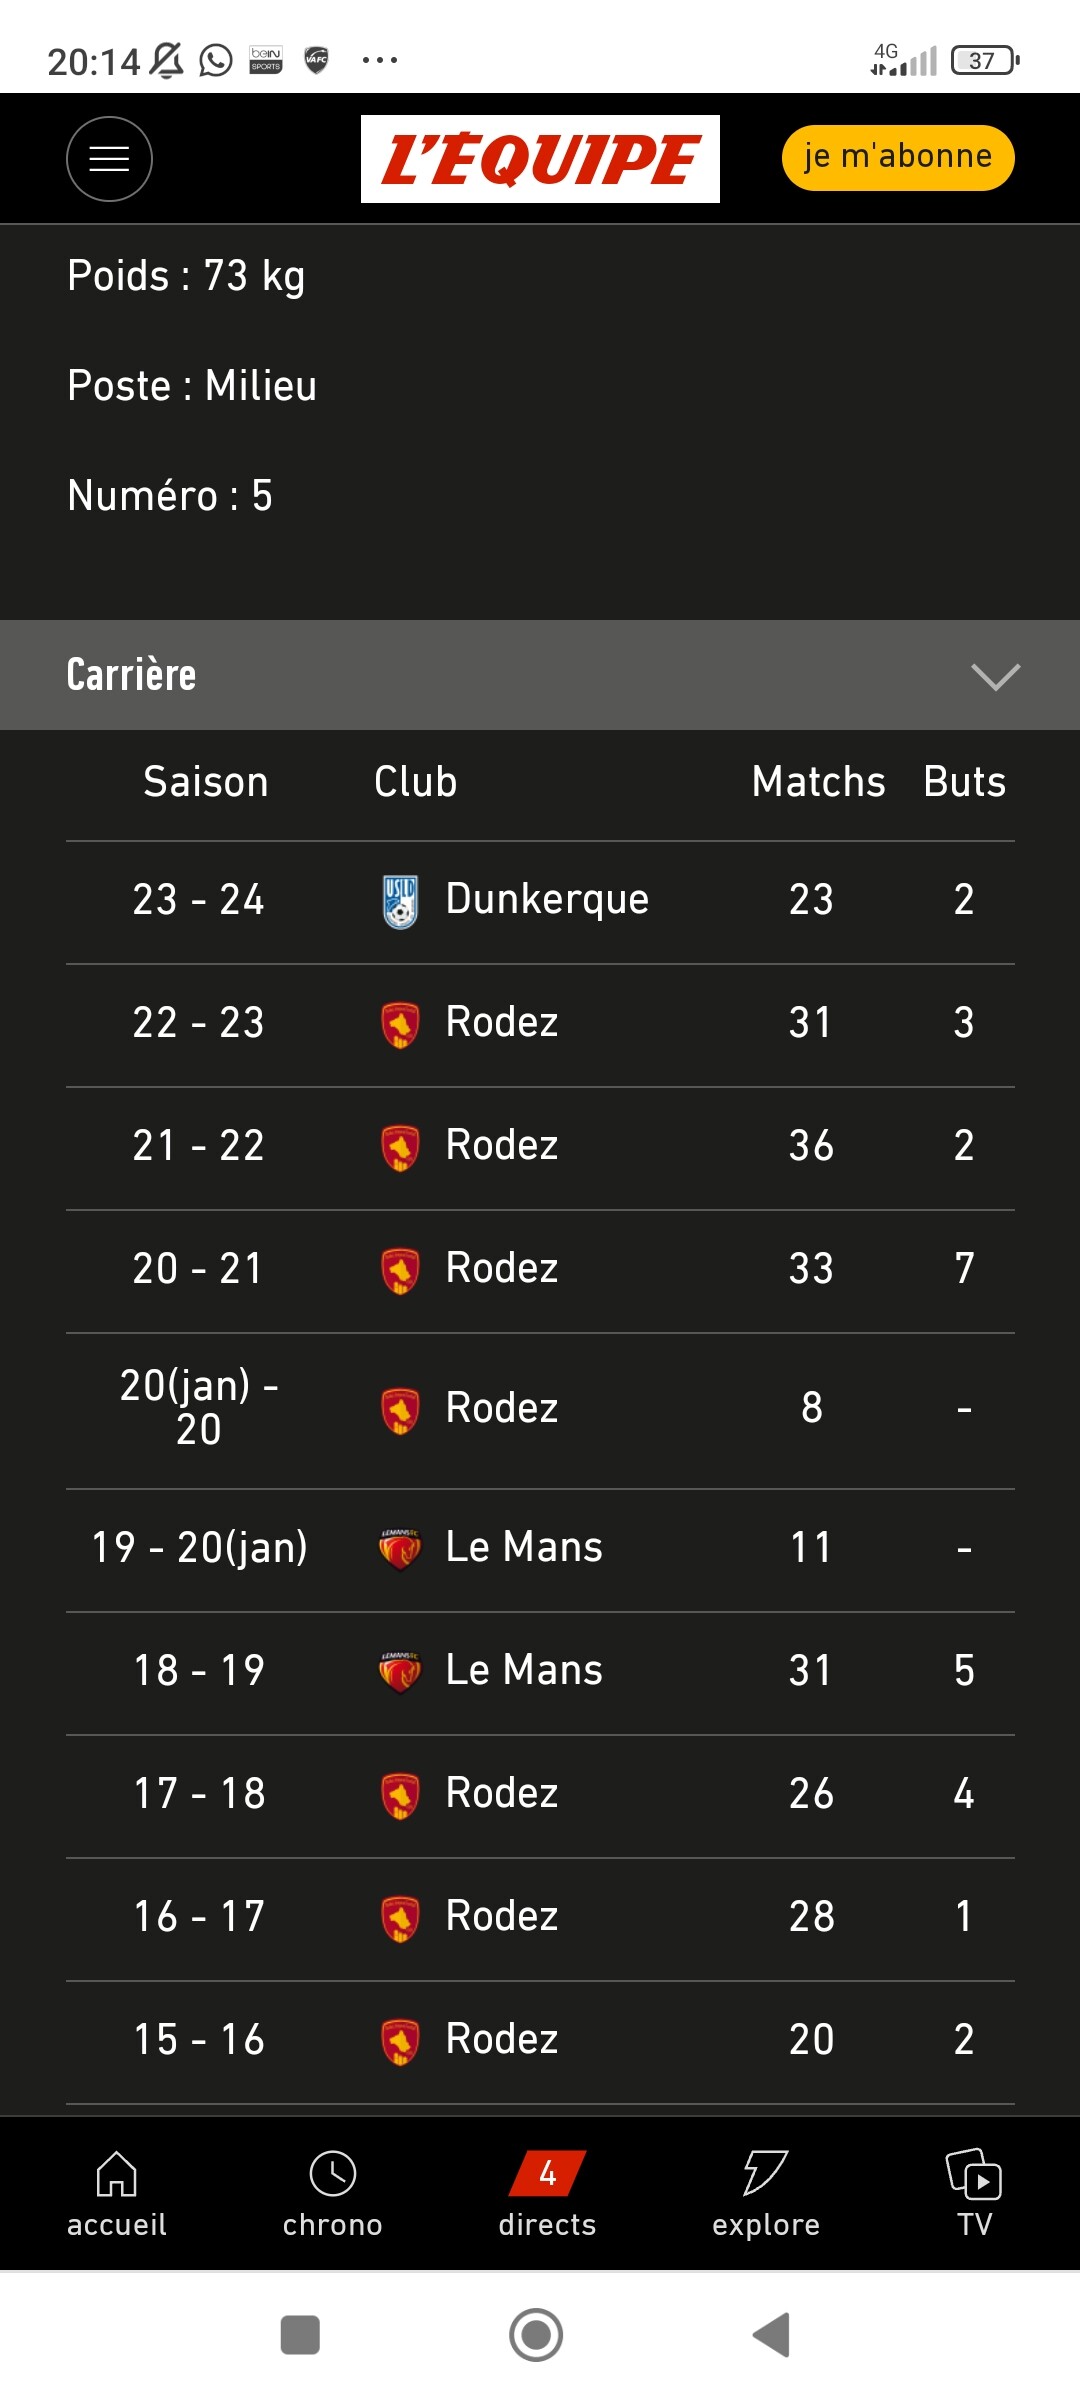Open Dunkerque club link

(547, 899)
